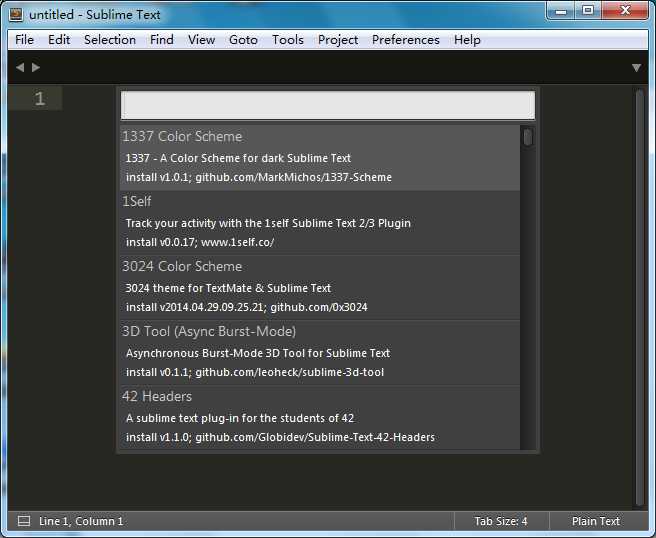
Task: Open the Preferences menu
Action: click(x=405, y=40)
